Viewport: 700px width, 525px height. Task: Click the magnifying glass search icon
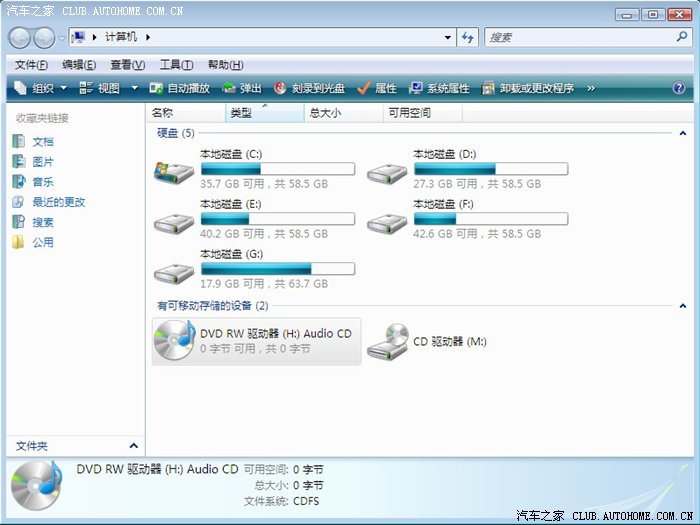681,37
